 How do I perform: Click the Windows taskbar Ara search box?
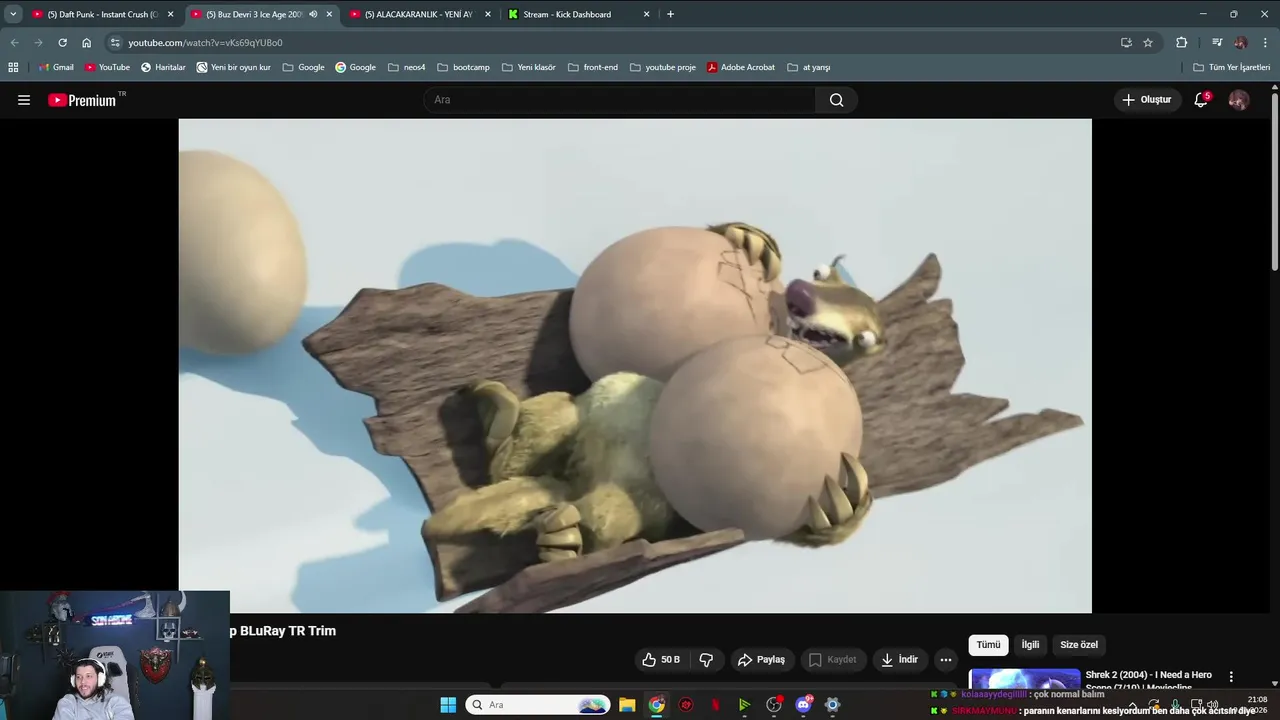[538, 705]
